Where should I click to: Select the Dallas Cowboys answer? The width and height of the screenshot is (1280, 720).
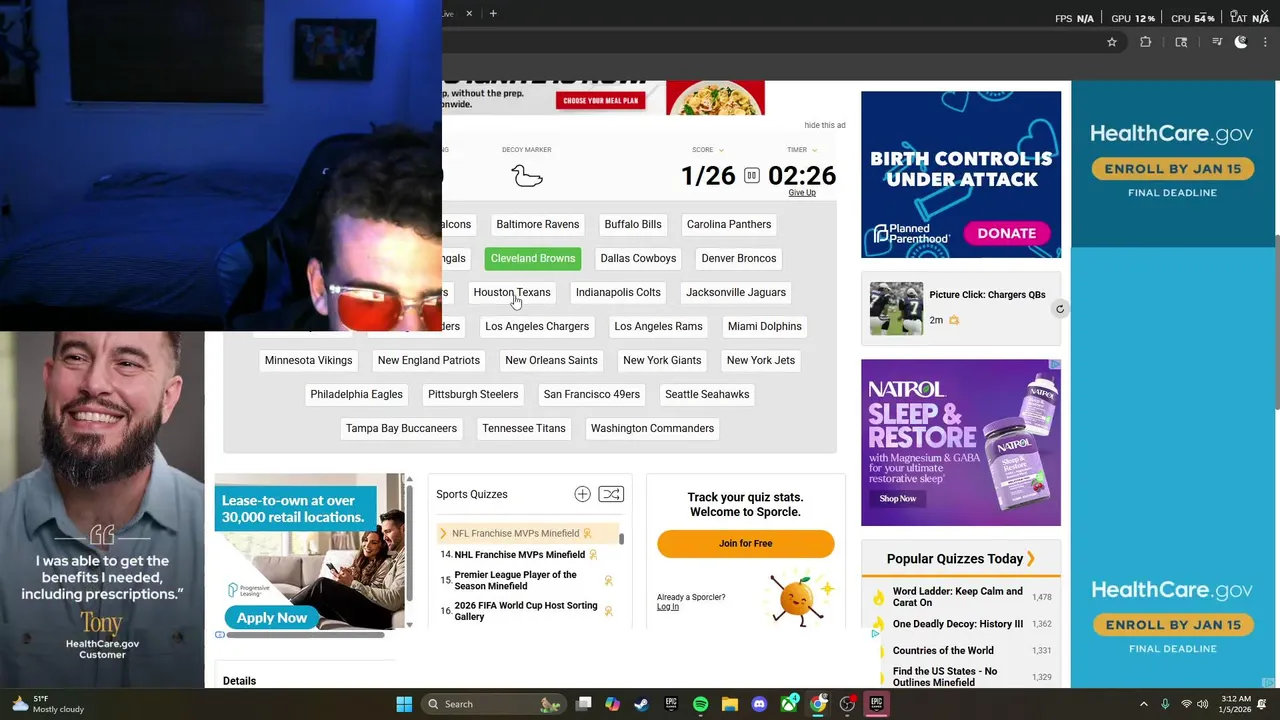click(x=638, y=258)
